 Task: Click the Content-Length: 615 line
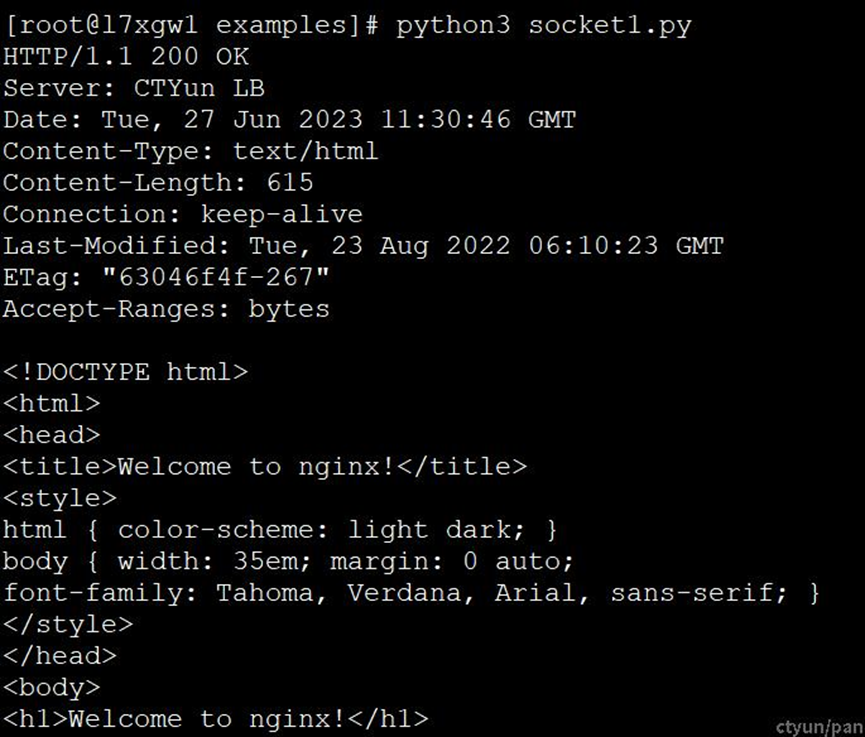click(158, 183)
